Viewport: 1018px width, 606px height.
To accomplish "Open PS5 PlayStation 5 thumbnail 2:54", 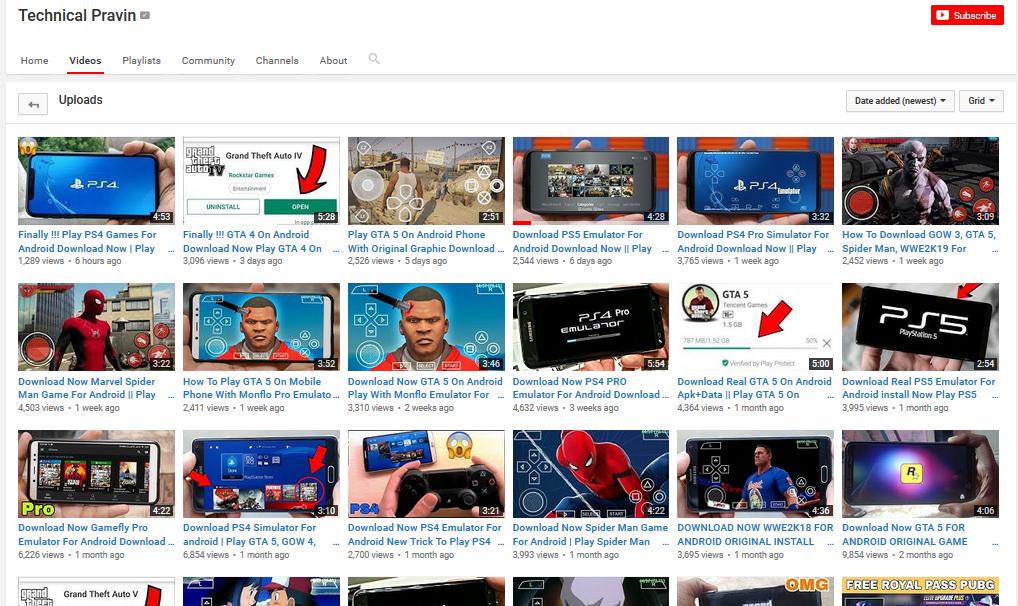I will 920,327.
